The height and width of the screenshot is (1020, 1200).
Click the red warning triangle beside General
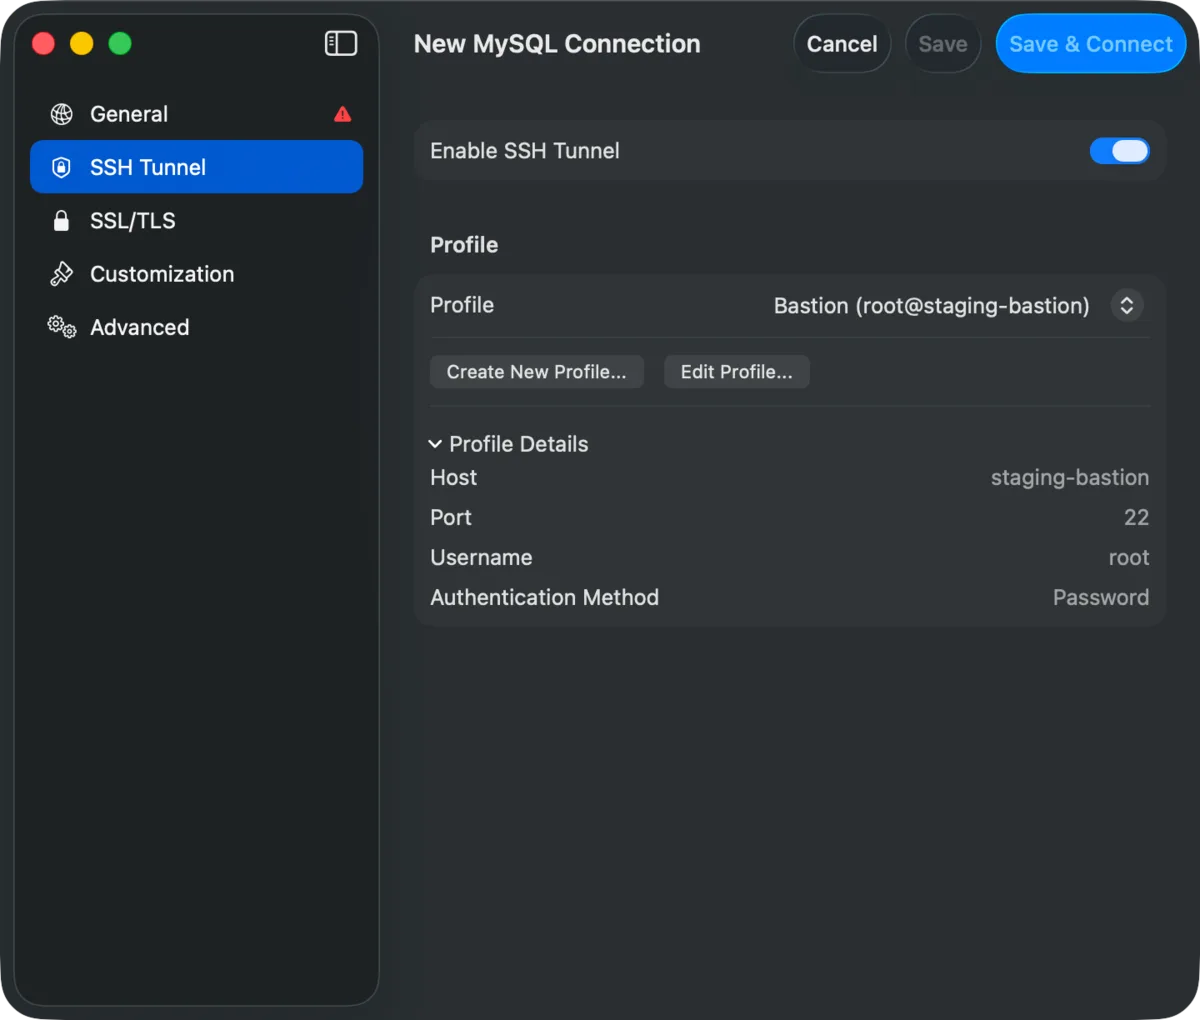tap(342, 114)
